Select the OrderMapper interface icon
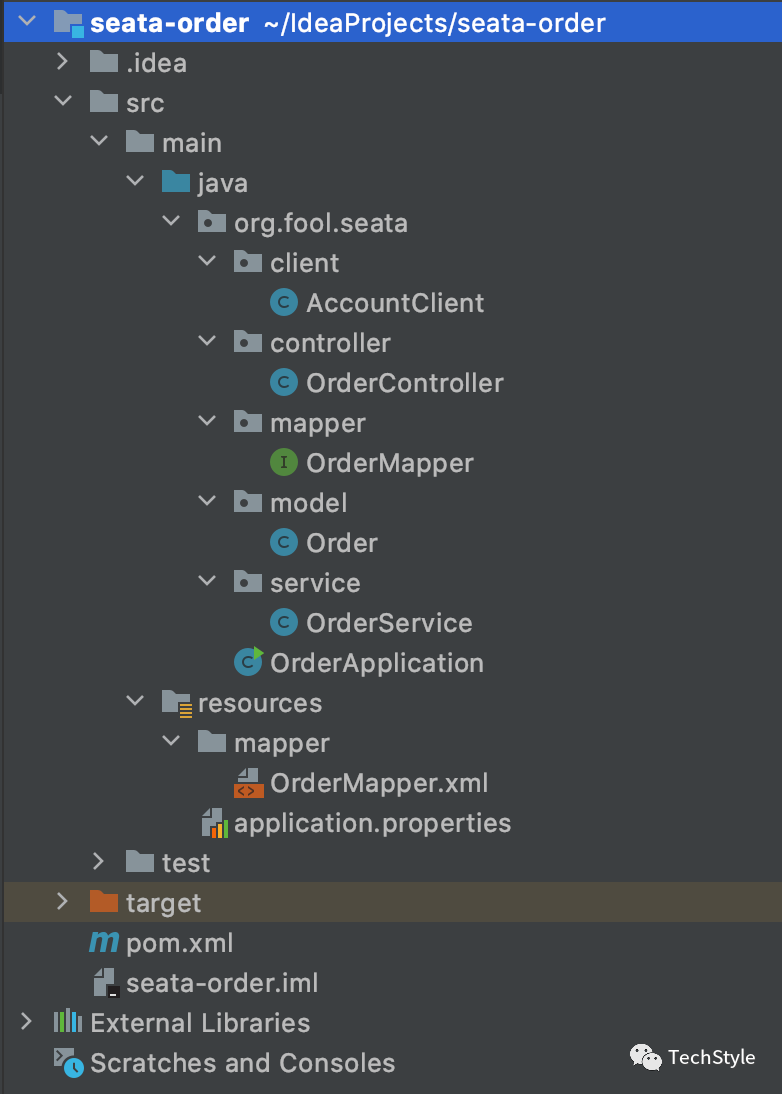This screenshot has height=1094, width=782. click(x=284, y=463)
